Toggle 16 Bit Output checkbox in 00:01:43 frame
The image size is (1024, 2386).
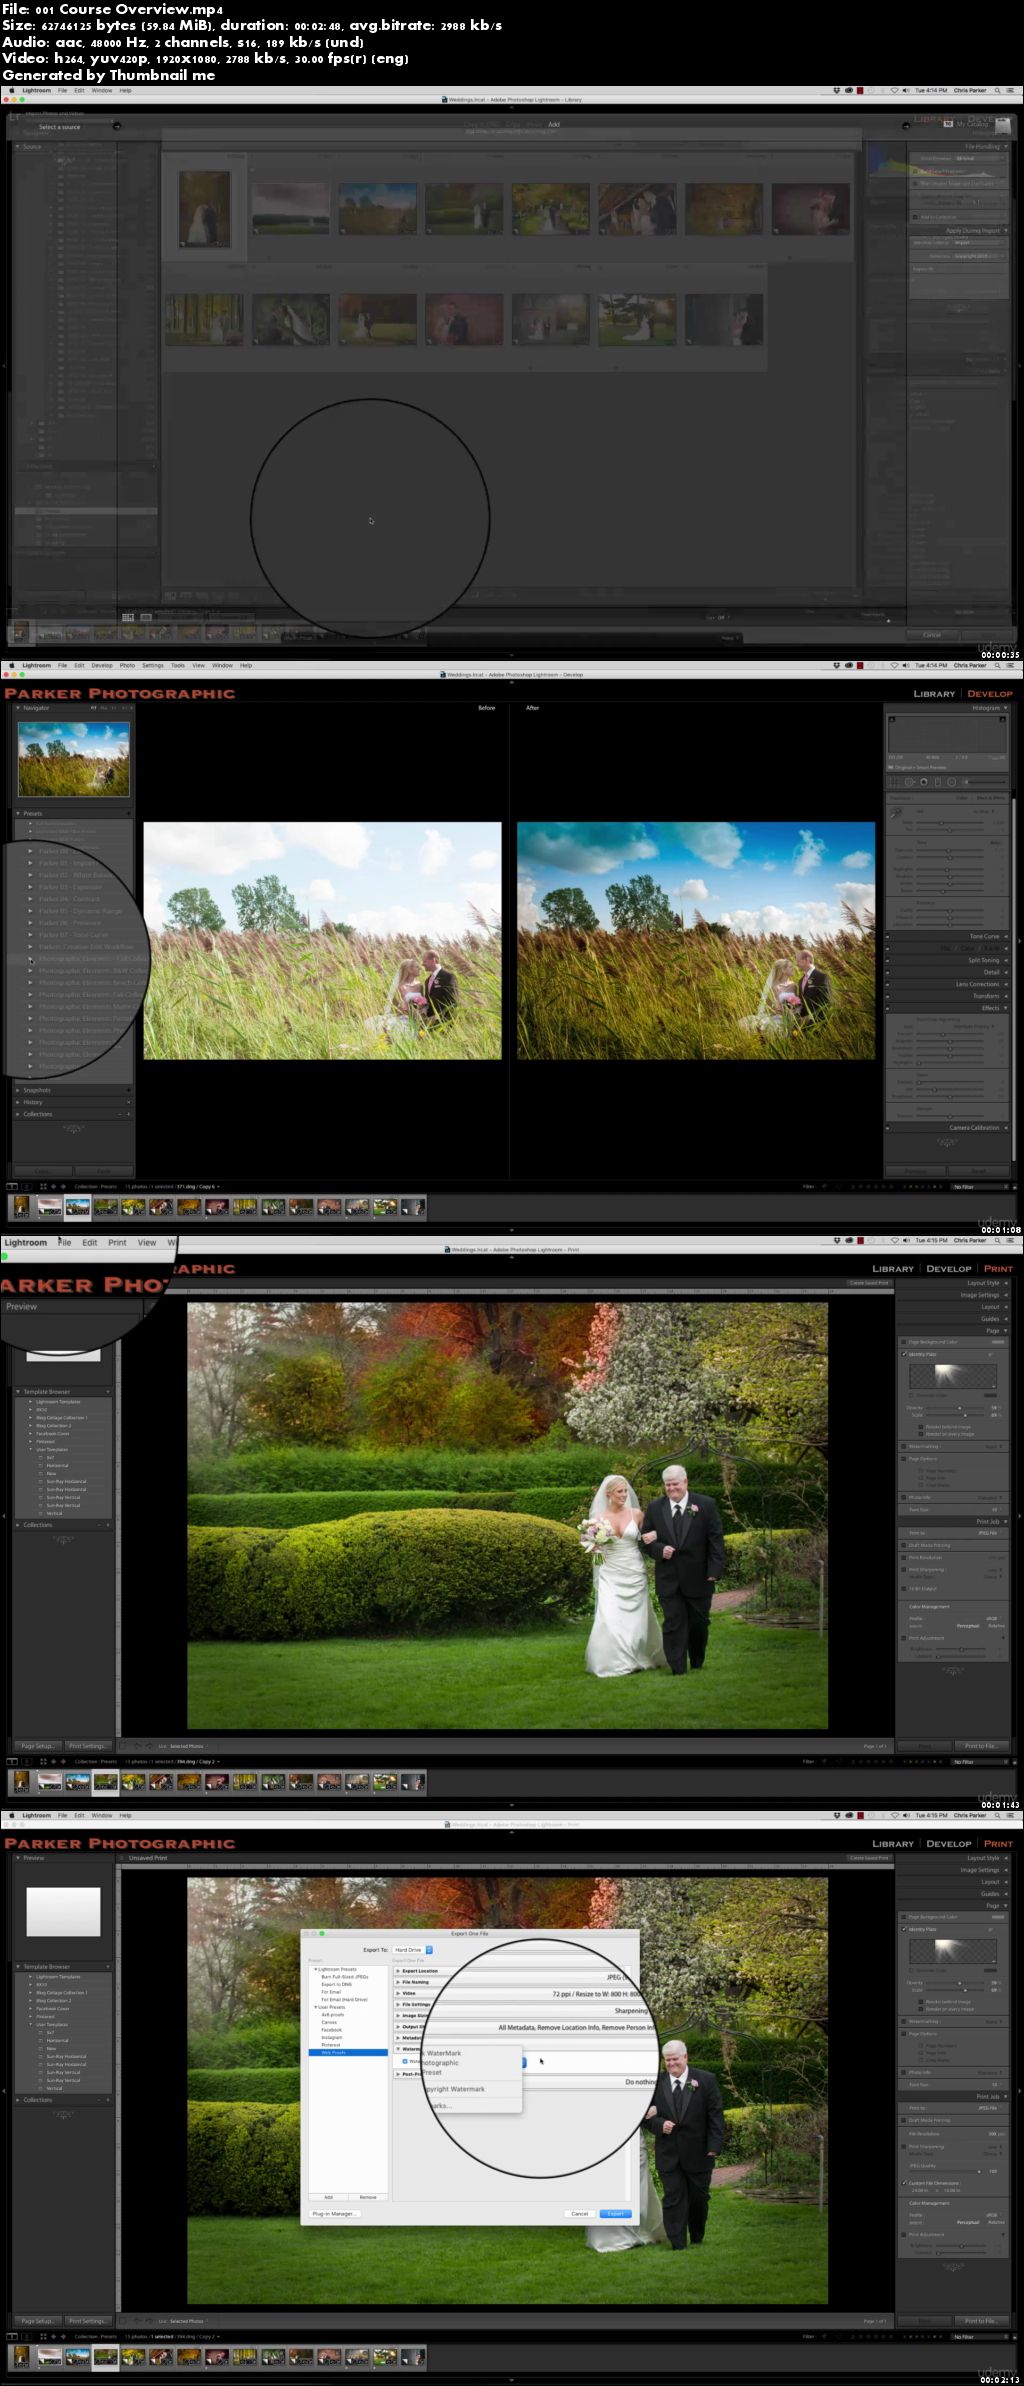coord(904,1588)
